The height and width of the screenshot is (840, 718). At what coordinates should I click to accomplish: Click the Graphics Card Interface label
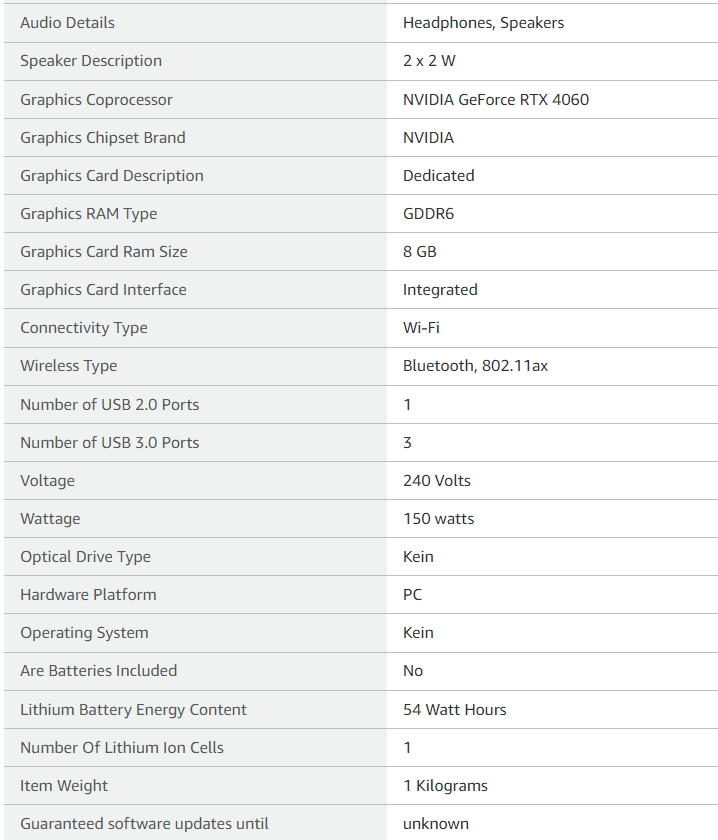(103, 290)
